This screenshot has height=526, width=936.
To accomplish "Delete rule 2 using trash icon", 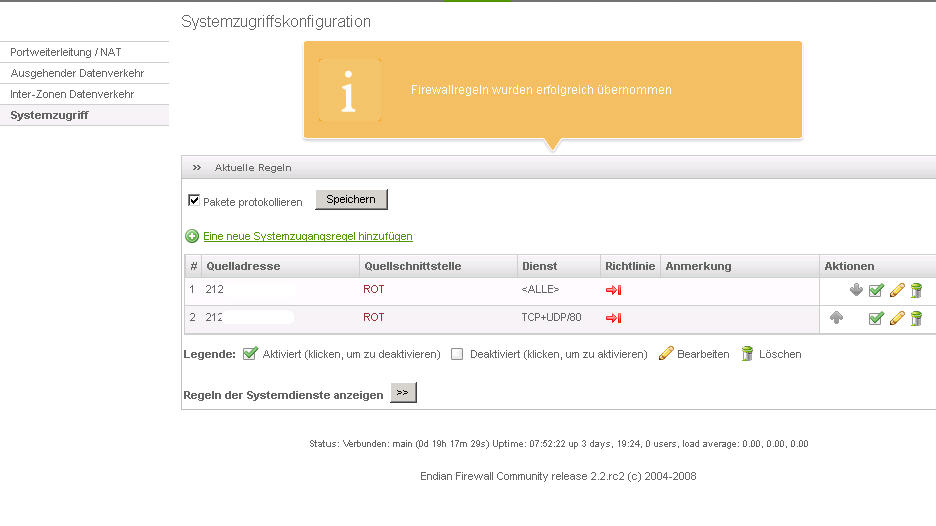I will pos(916,318).
